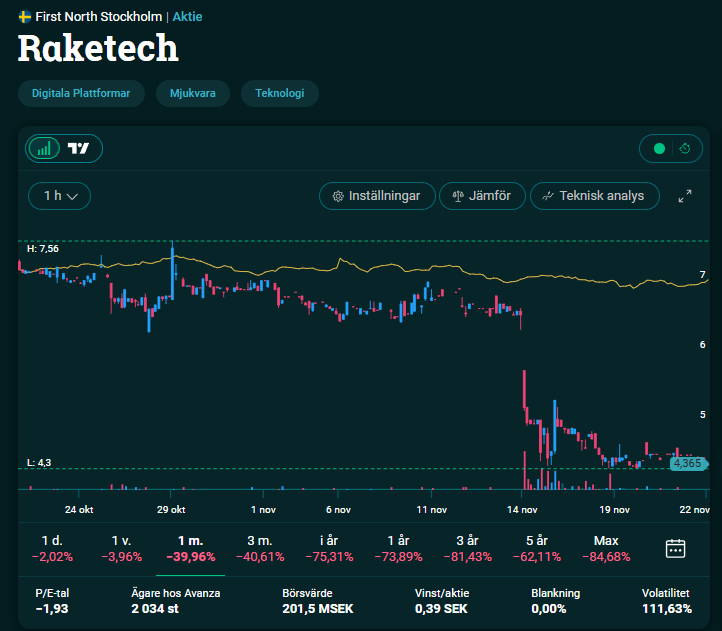Click the P/E-tal value -1,93

pos(52,609)
